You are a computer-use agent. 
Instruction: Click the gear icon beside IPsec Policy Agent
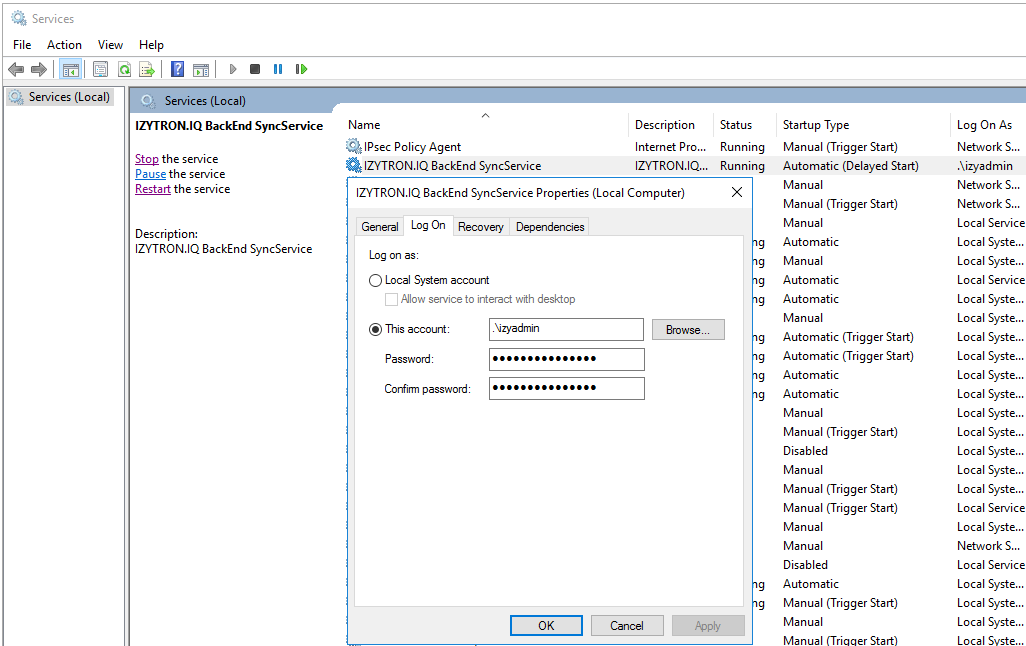354,146
